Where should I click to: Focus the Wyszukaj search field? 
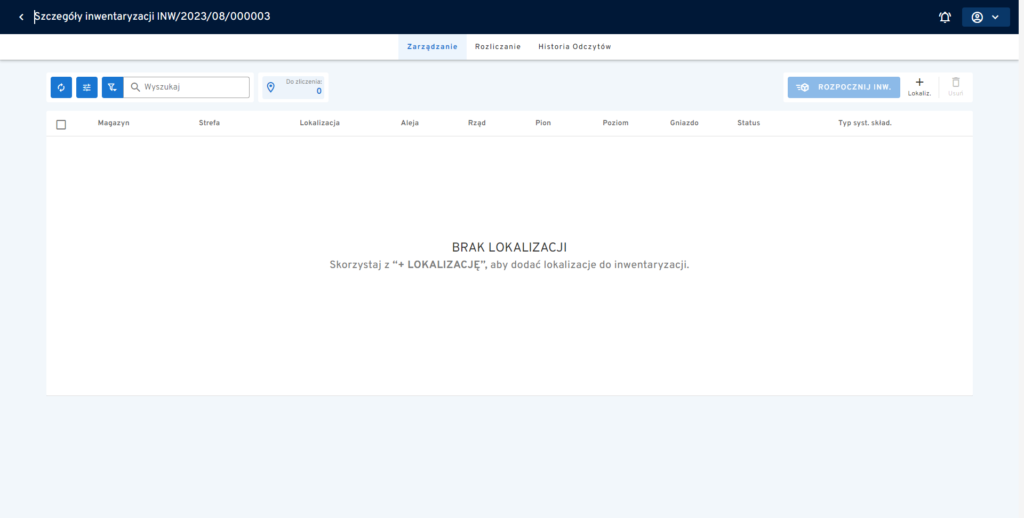click(194, 88)
